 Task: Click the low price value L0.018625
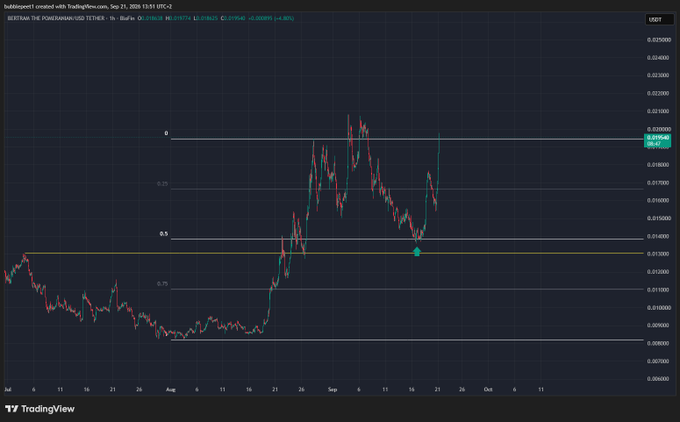tap(206, 18)
